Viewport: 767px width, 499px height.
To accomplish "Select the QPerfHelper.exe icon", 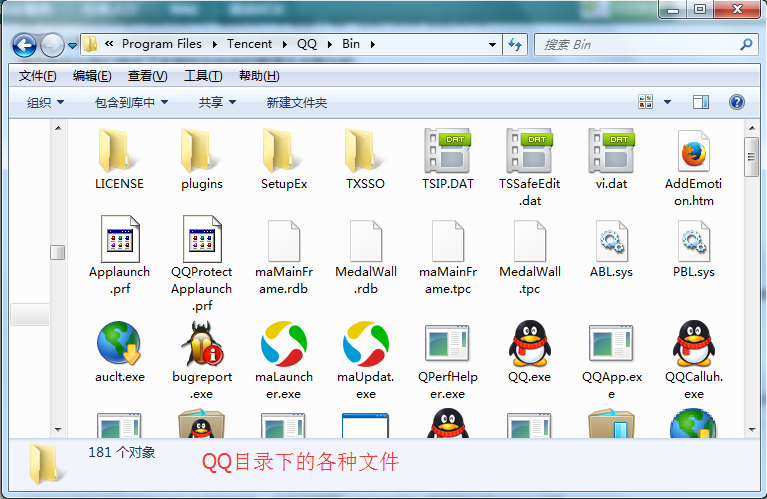I will 447,343.
